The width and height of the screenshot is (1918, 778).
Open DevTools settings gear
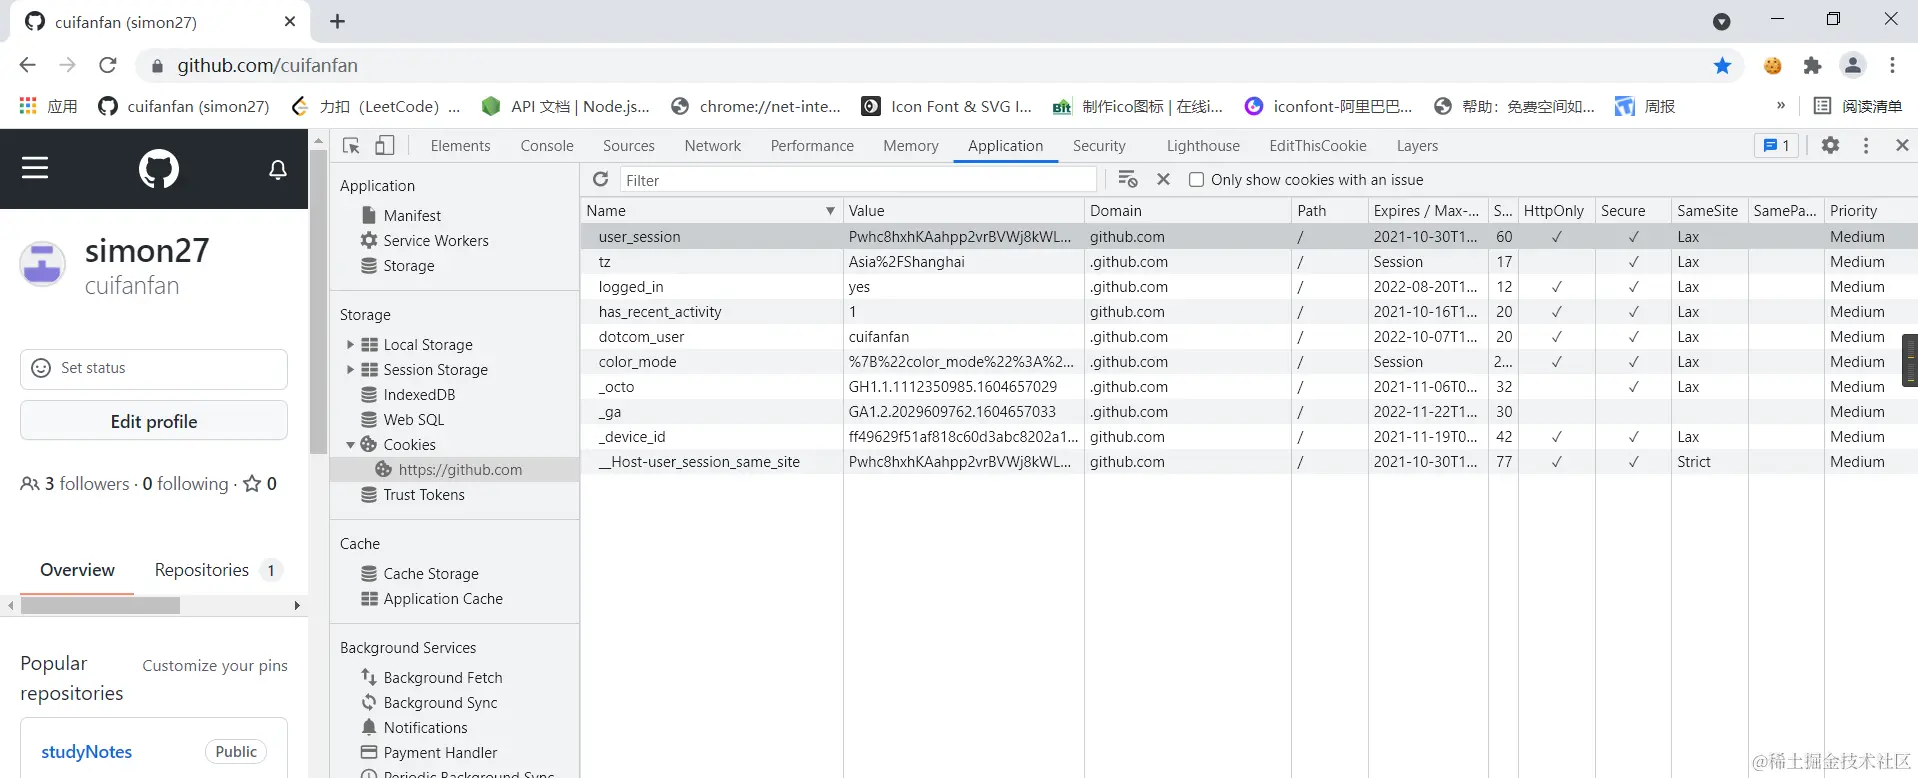coord(1830,145)
